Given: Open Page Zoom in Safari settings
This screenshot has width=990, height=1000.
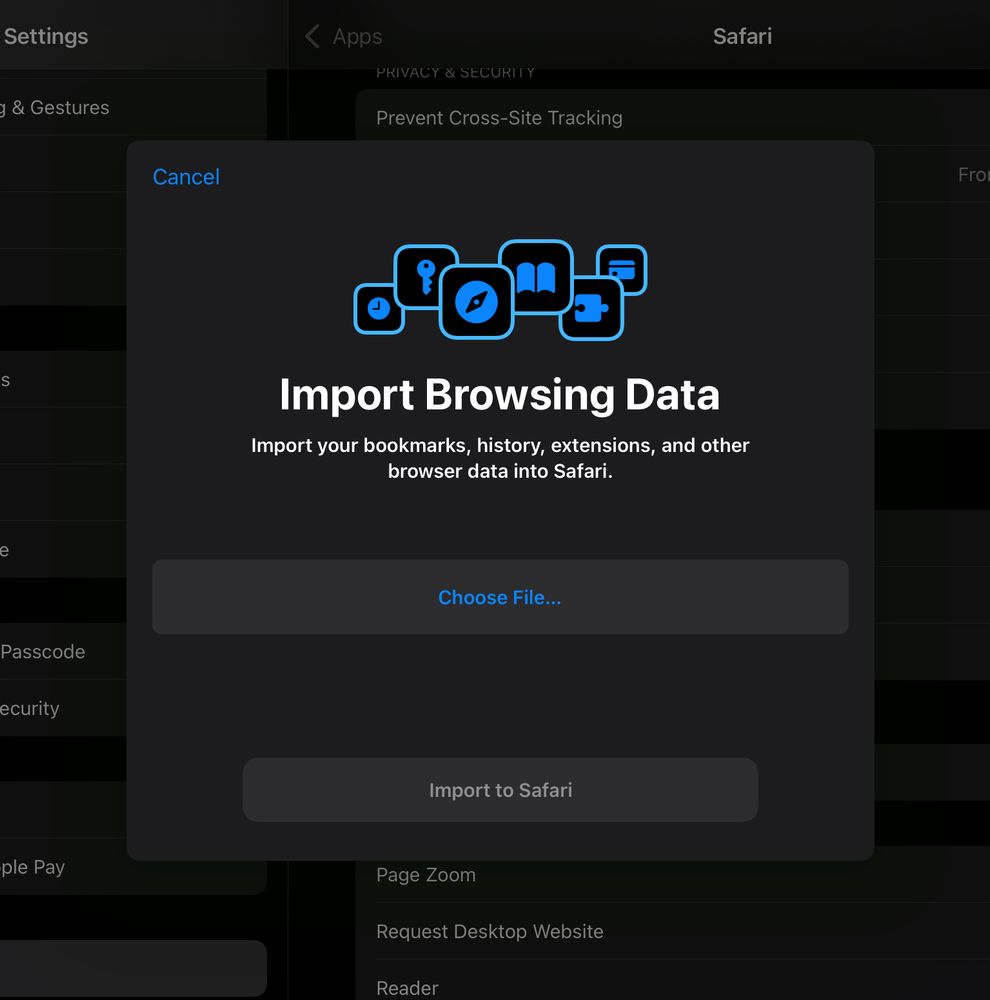Looking at the screenshot, I should coord(672,874).
